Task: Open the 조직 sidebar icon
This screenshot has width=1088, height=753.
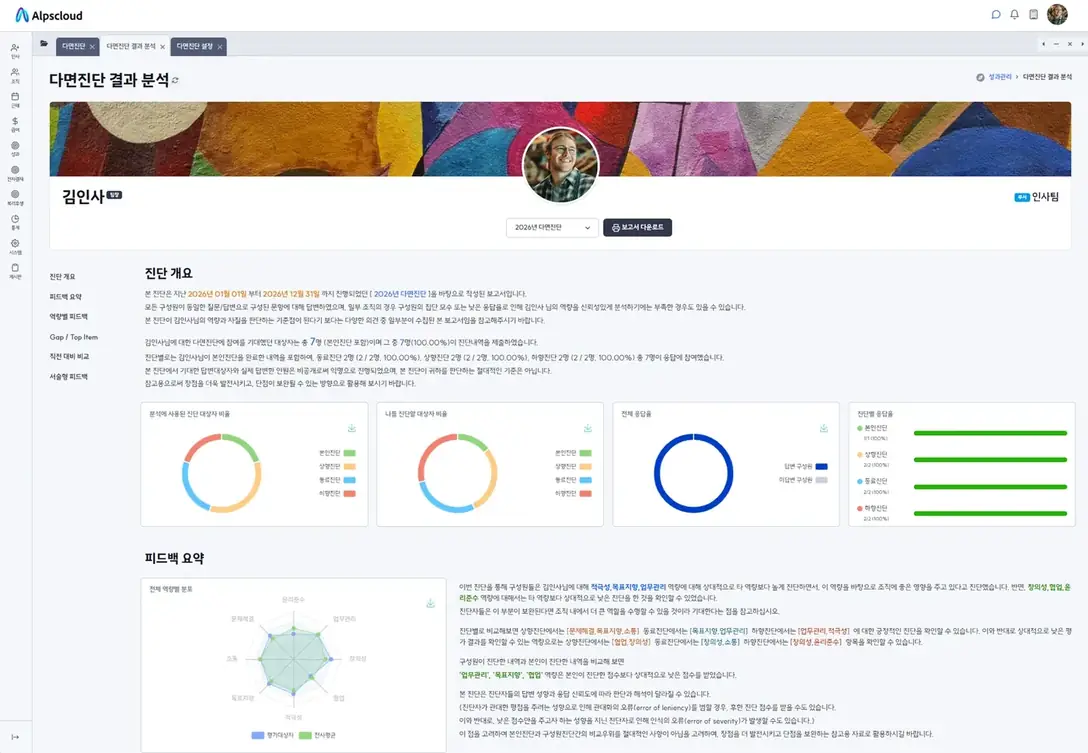Action: point(15,76)
